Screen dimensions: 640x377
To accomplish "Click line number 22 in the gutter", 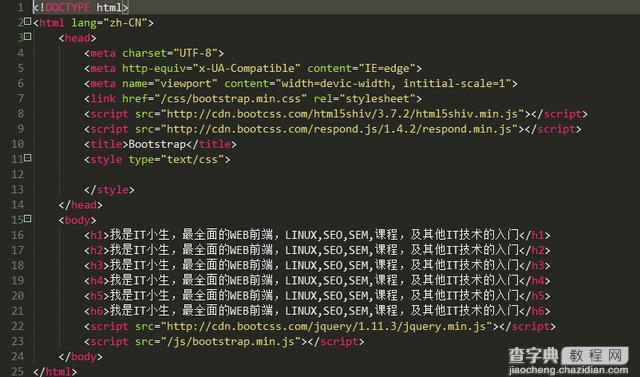I will pos(18,326).
